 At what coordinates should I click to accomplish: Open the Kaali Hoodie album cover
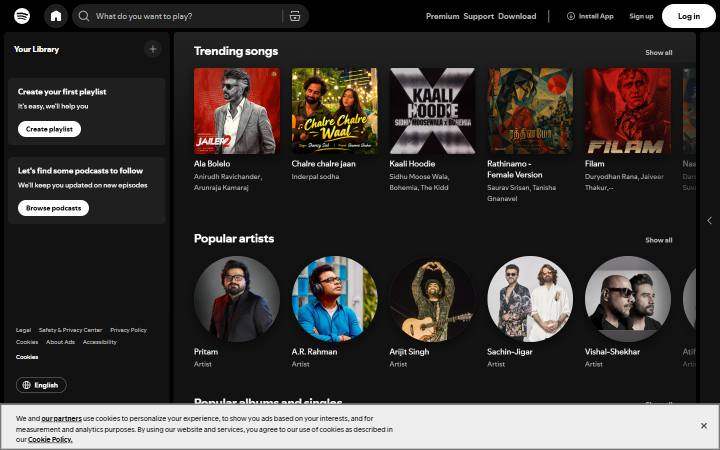point(433,111)
